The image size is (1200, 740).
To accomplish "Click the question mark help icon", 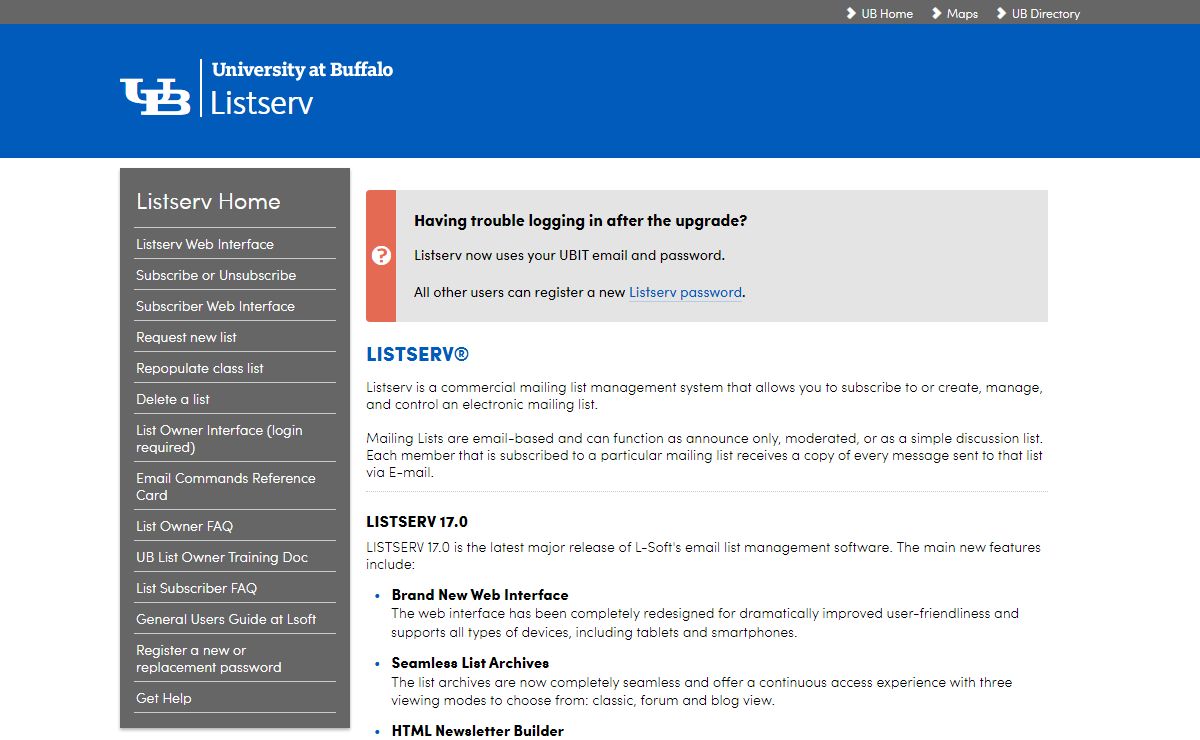I will point(381,256).
